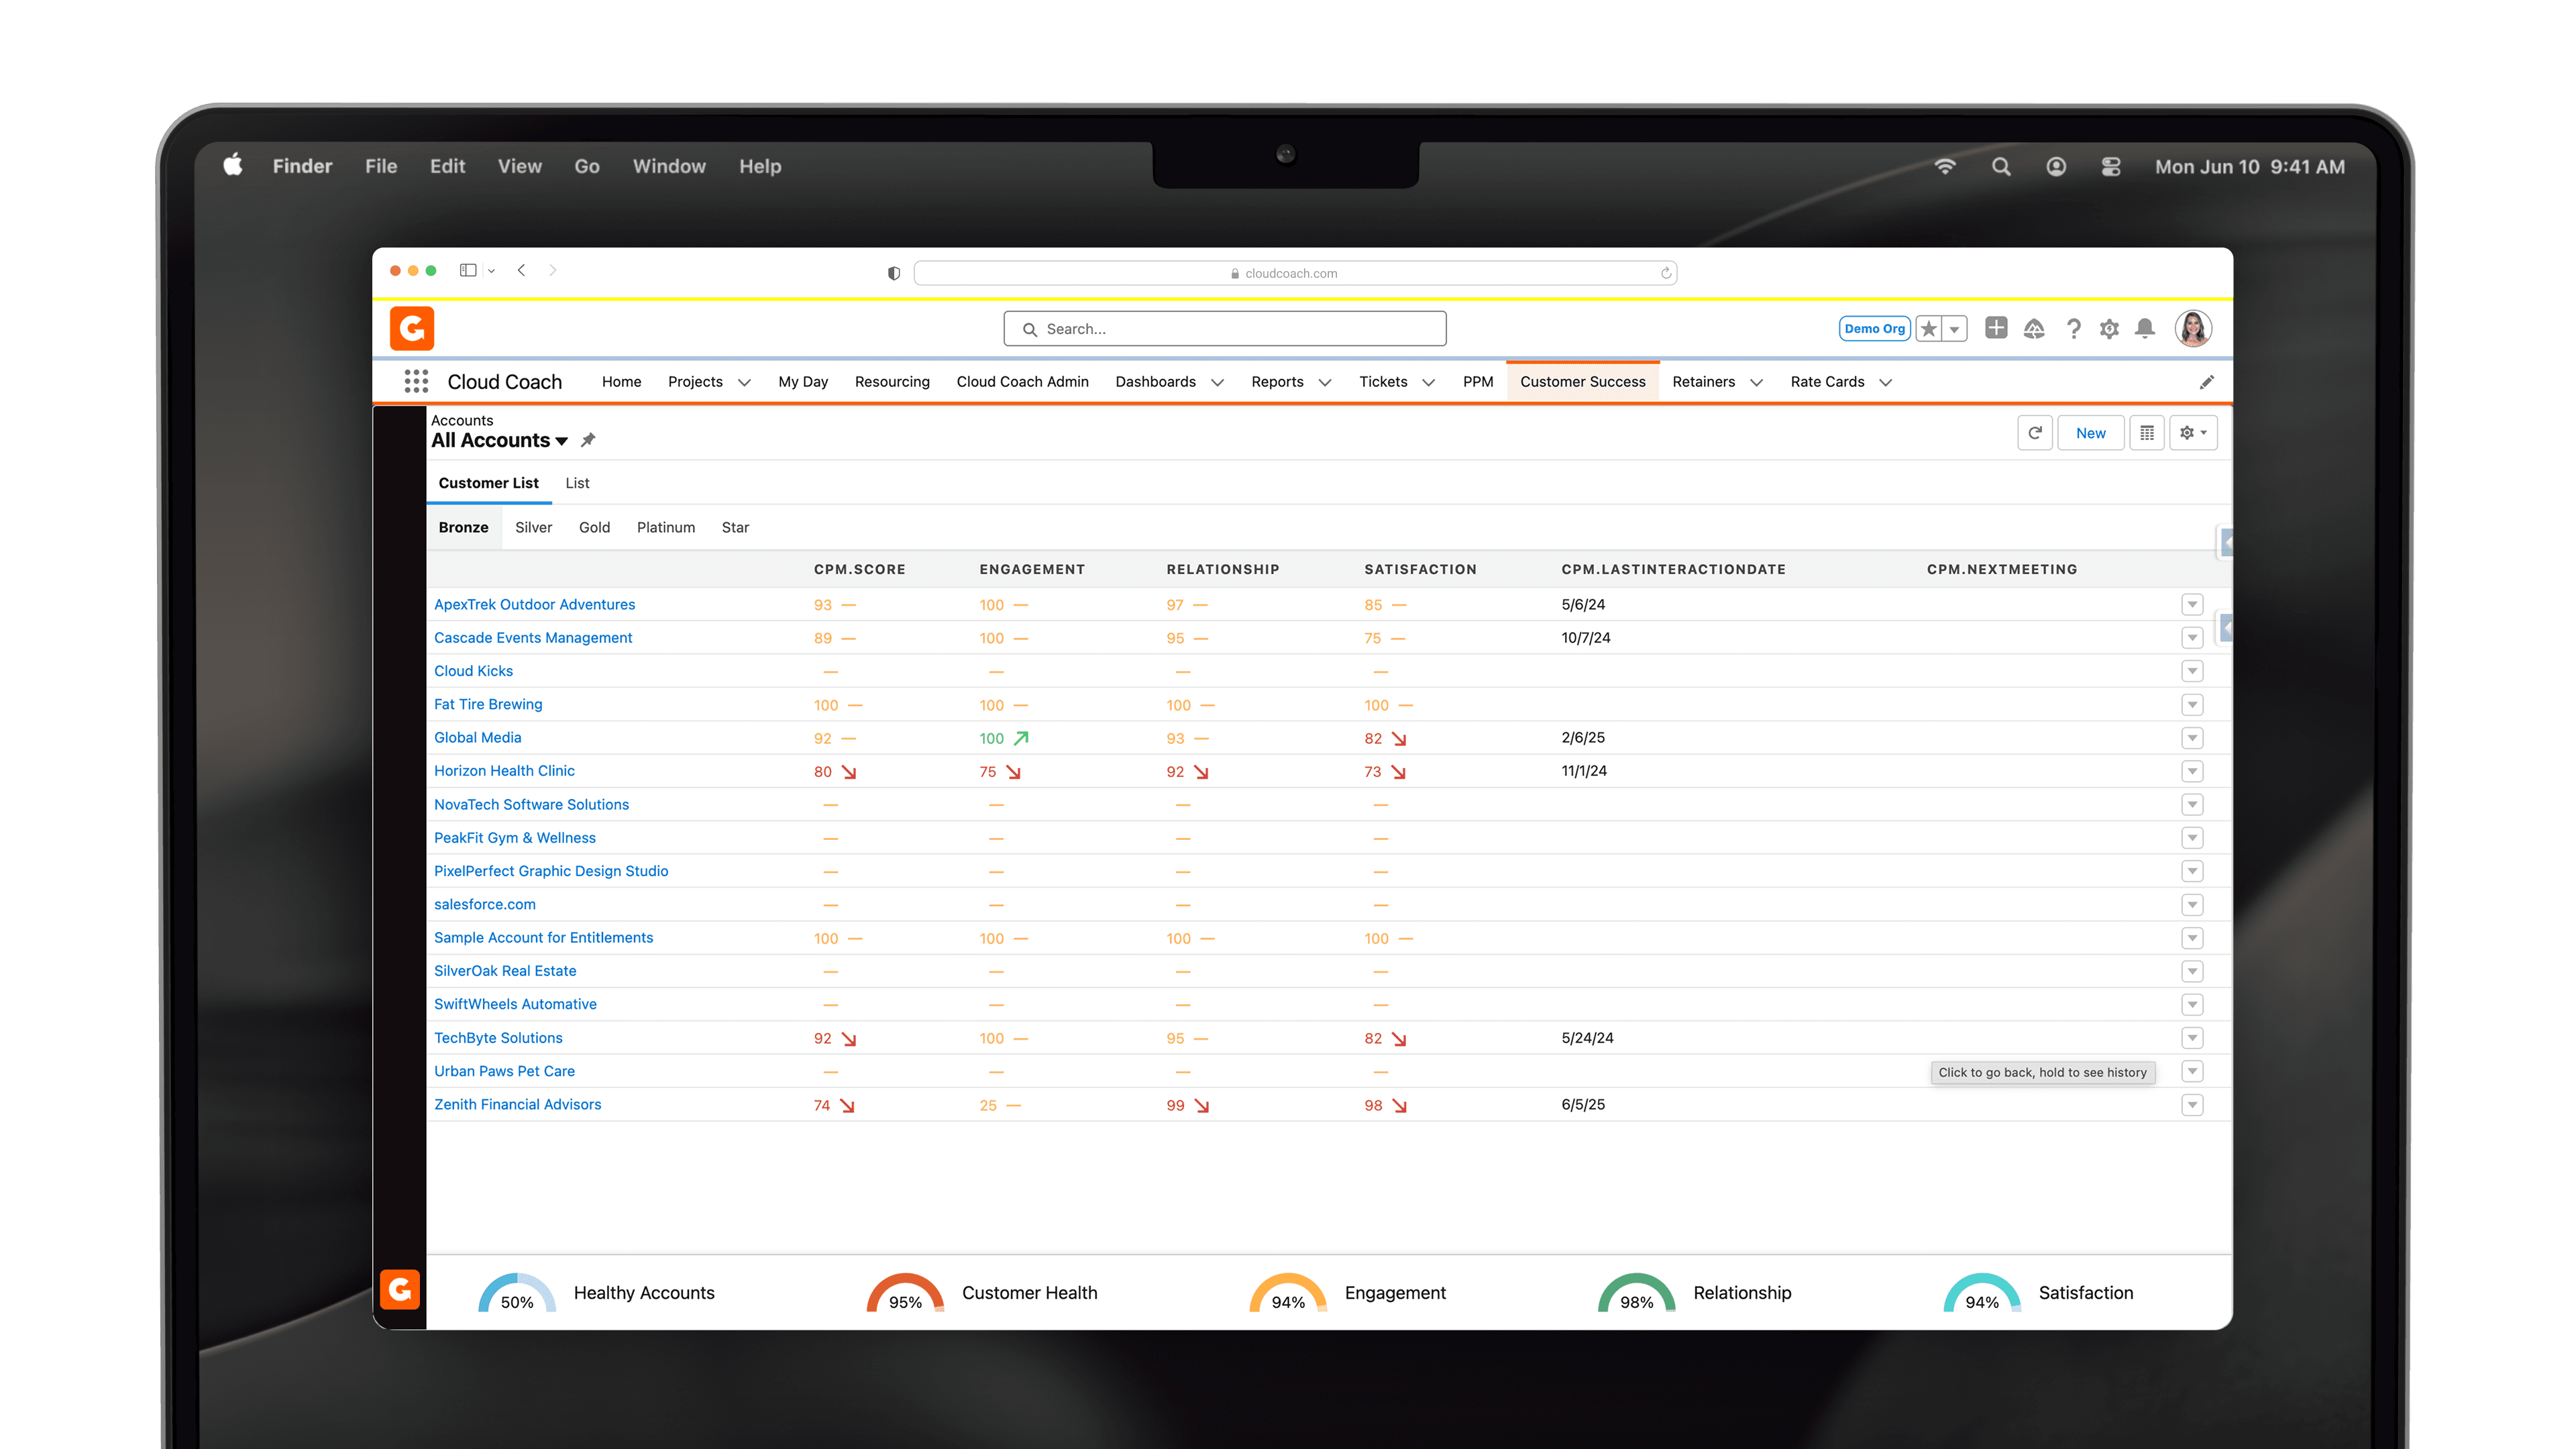Open the Cascade Events Management account

pyautogui.click(x=533, y=638)
